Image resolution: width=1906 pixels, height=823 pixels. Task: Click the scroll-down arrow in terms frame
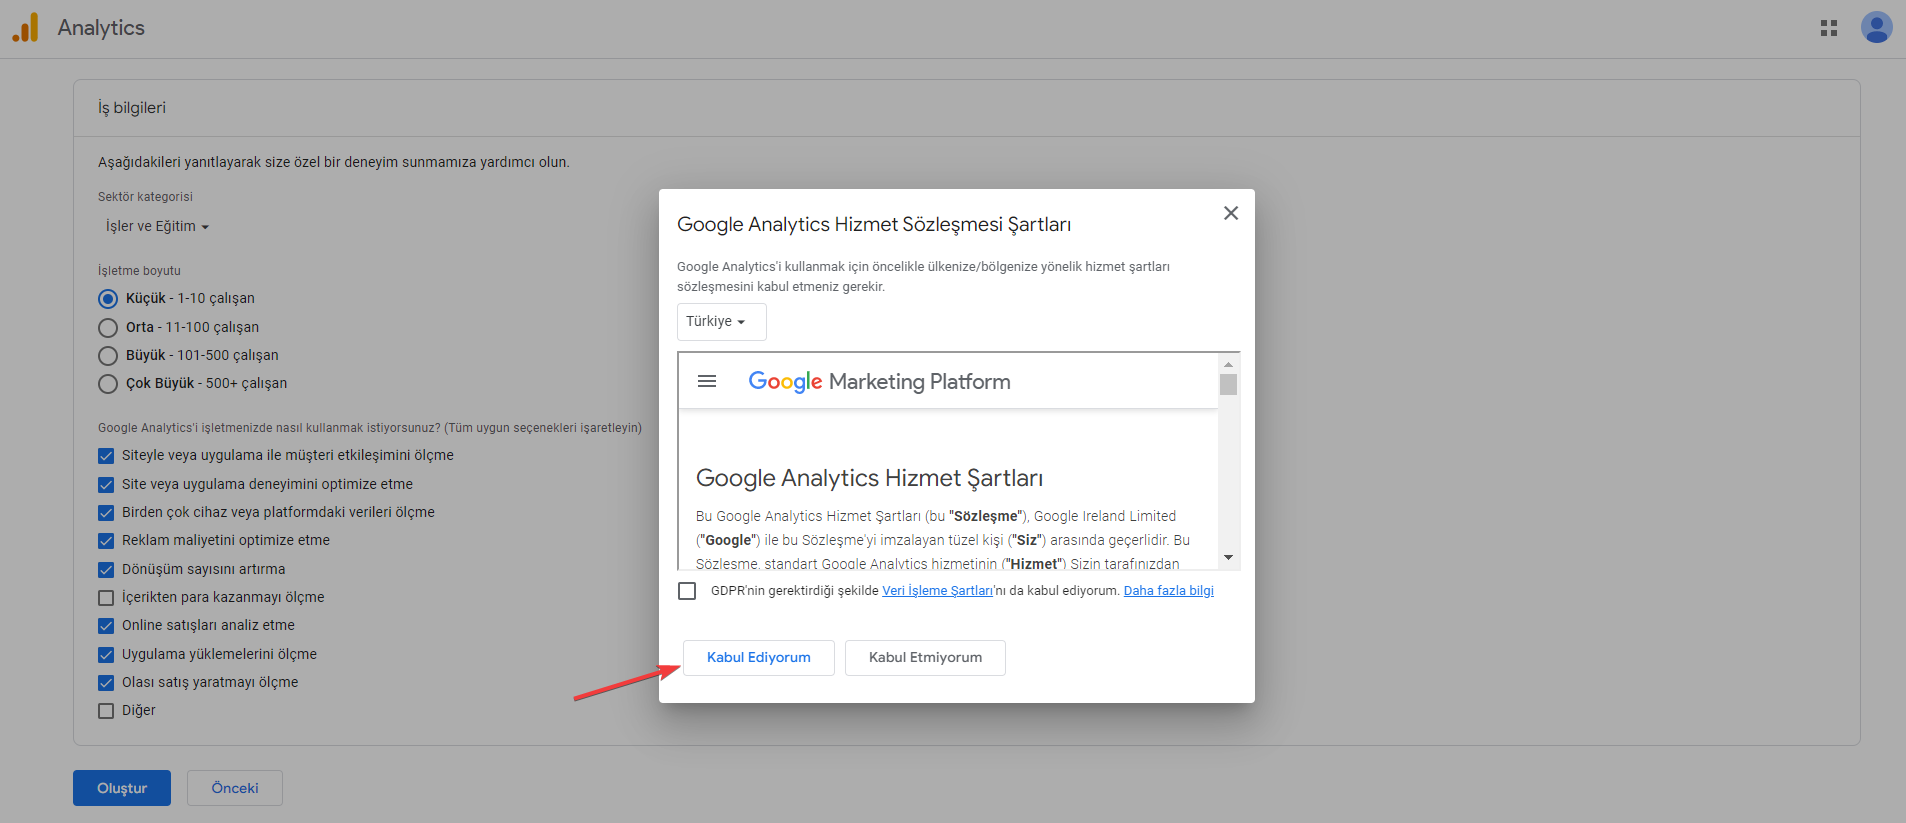1229,557
